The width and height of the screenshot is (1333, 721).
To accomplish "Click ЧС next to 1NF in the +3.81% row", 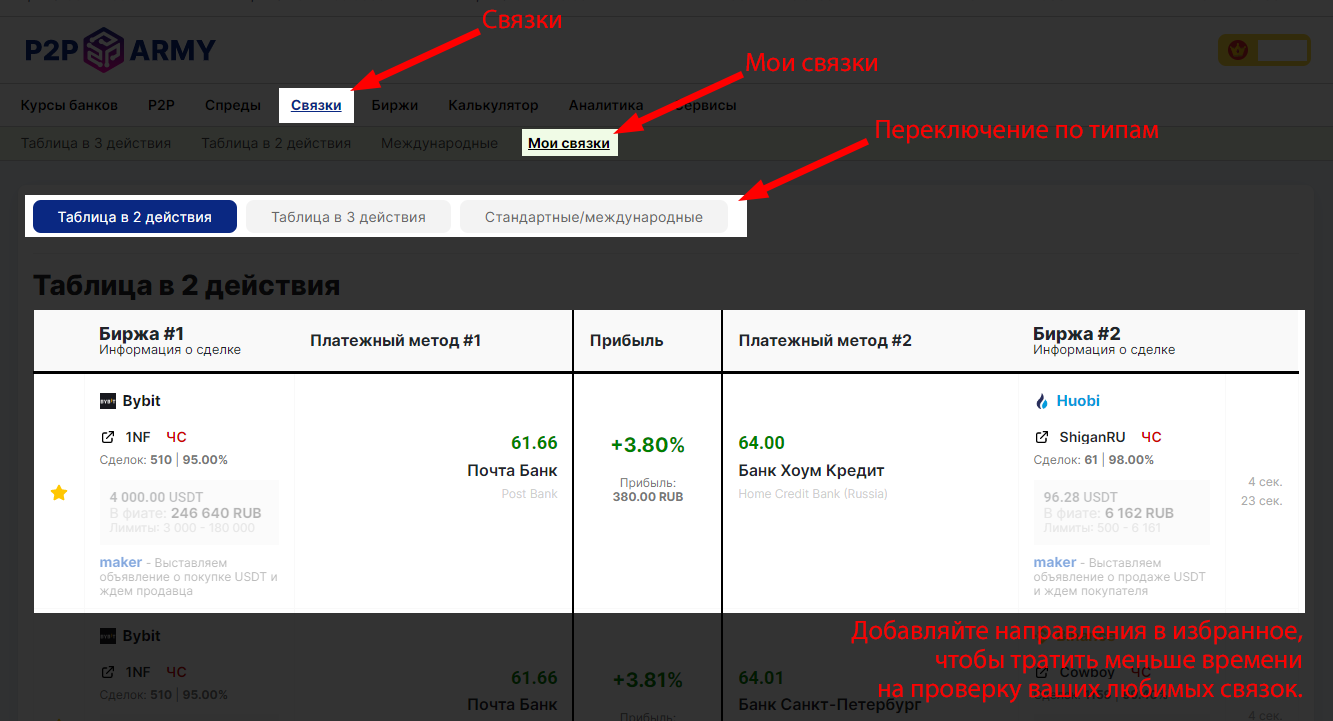I will [176, 672].
